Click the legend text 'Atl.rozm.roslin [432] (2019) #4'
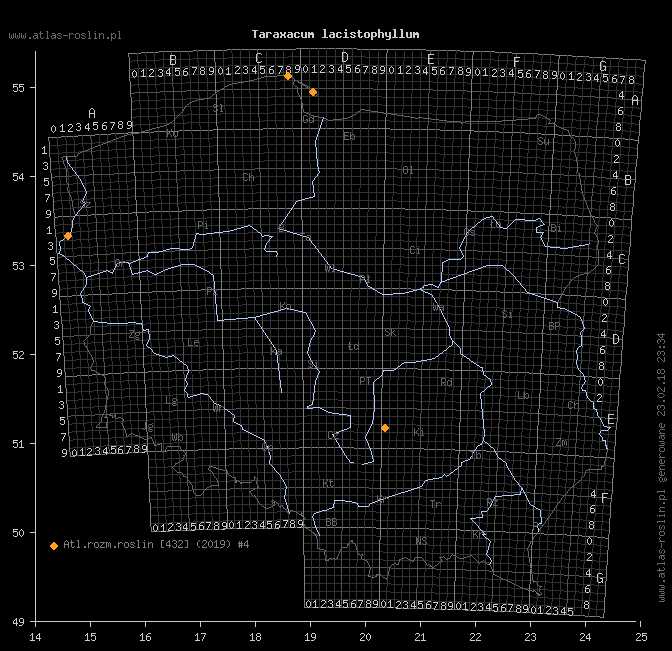Image resolution: width=672 pixels, height=651 pixels. point(156,544)
